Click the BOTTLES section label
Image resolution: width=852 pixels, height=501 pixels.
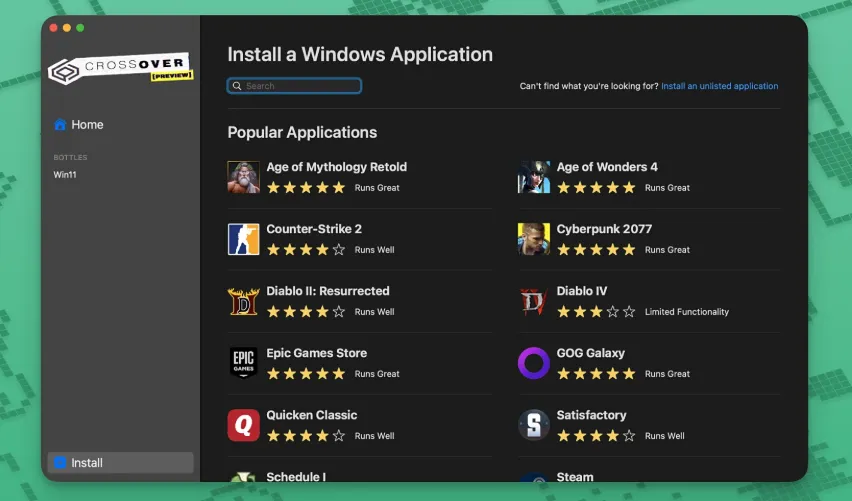[70, 157]
